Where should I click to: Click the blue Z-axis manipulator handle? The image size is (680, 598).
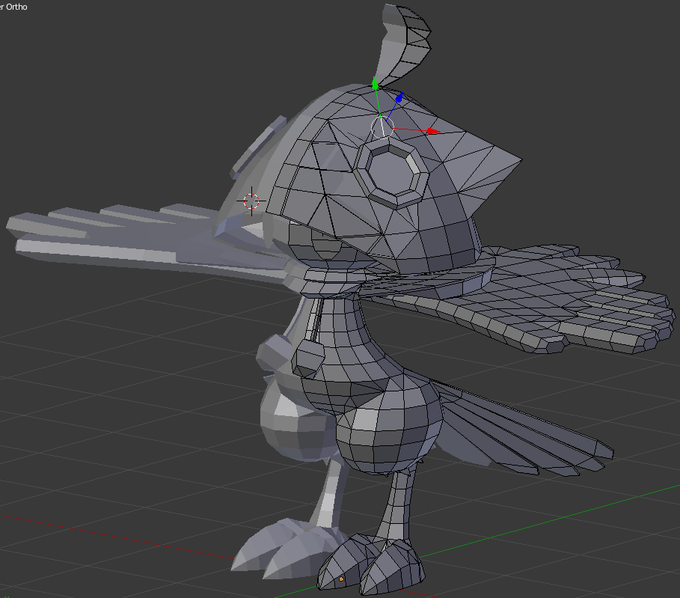coord(399,98)
